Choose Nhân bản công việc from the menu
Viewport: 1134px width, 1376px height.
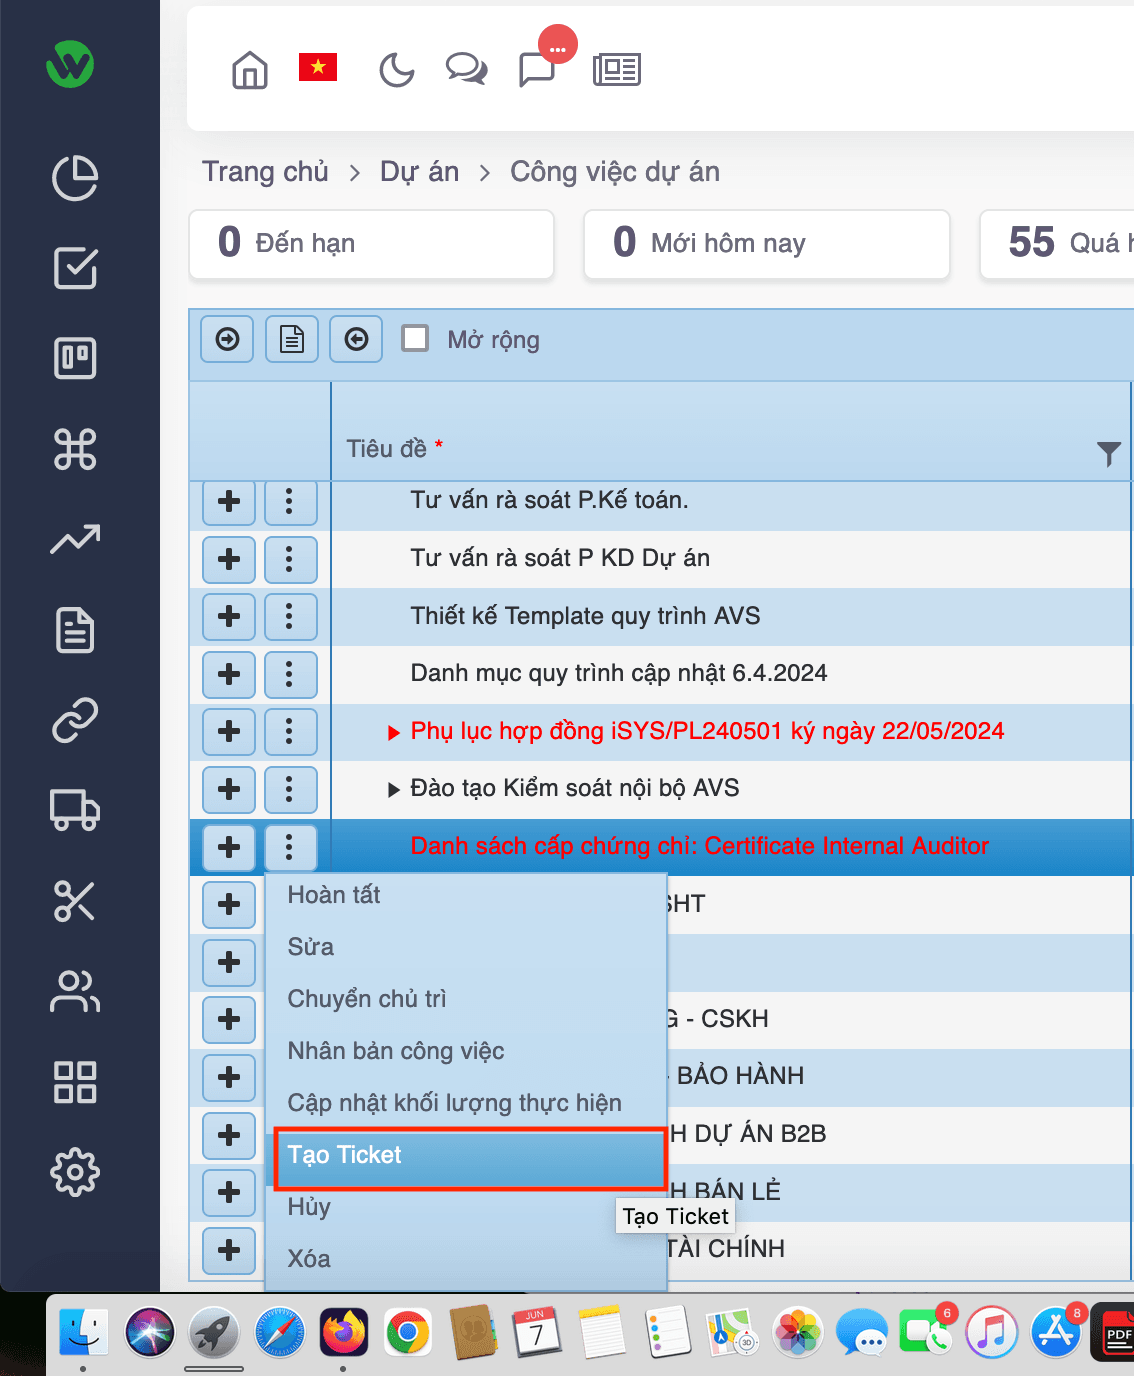[396, 1051]
